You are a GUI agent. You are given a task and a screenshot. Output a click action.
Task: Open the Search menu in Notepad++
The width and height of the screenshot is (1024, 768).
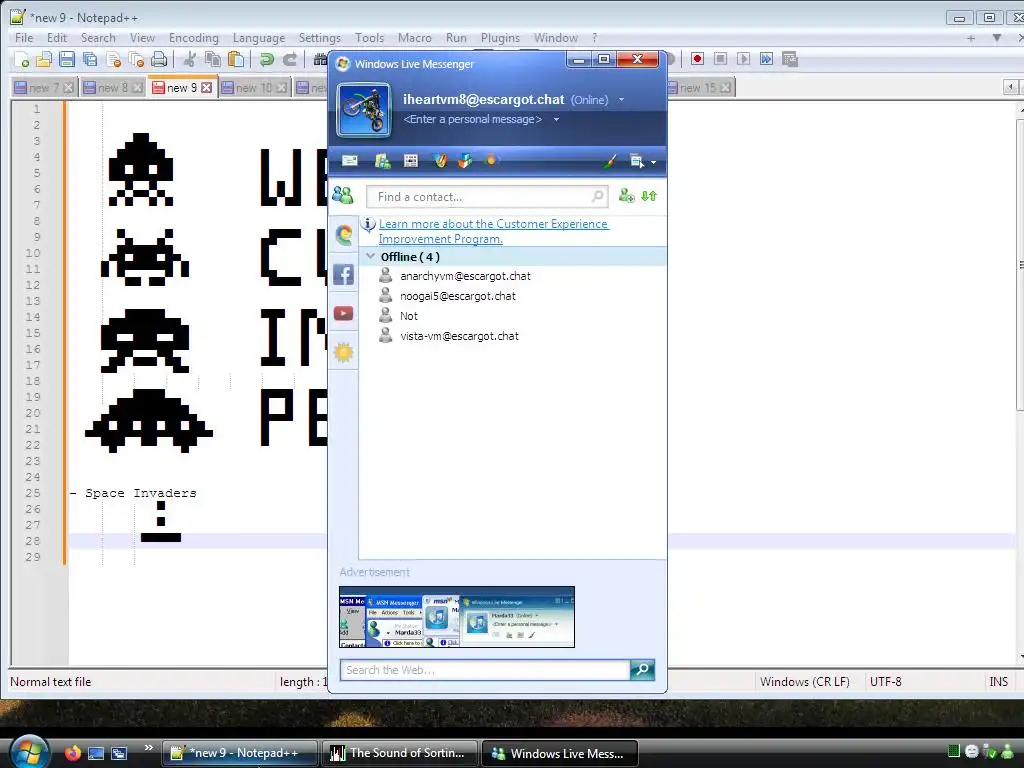click(x=98, y=38)
